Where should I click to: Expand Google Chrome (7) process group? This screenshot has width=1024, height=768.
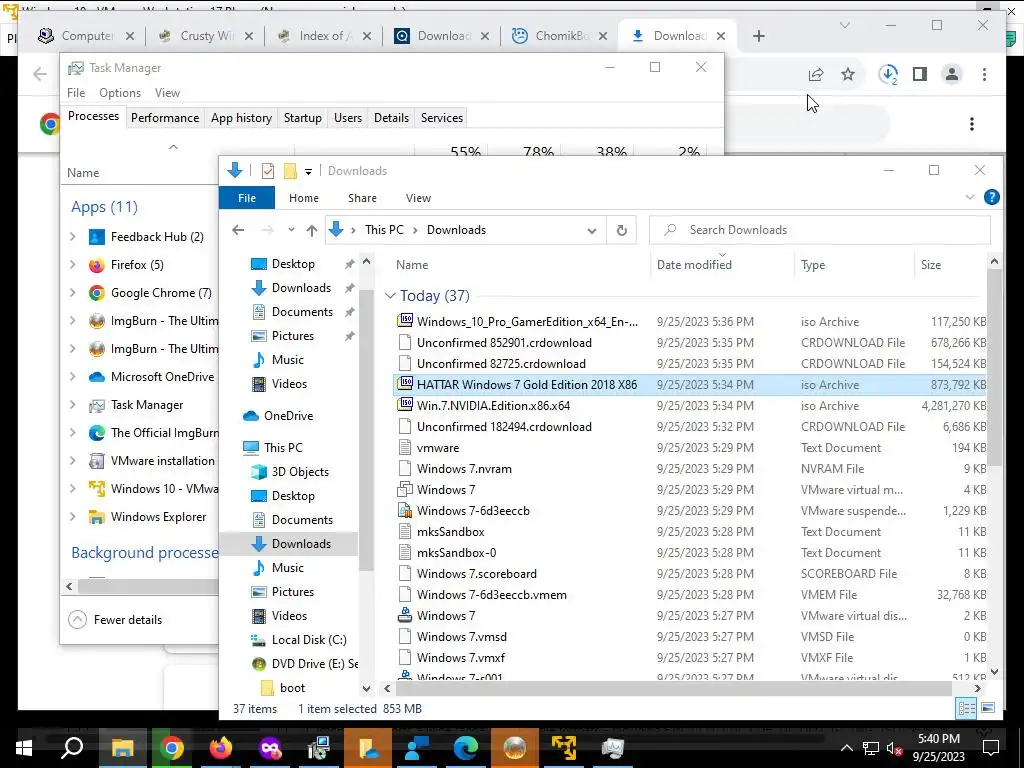(x=72, y=293)
